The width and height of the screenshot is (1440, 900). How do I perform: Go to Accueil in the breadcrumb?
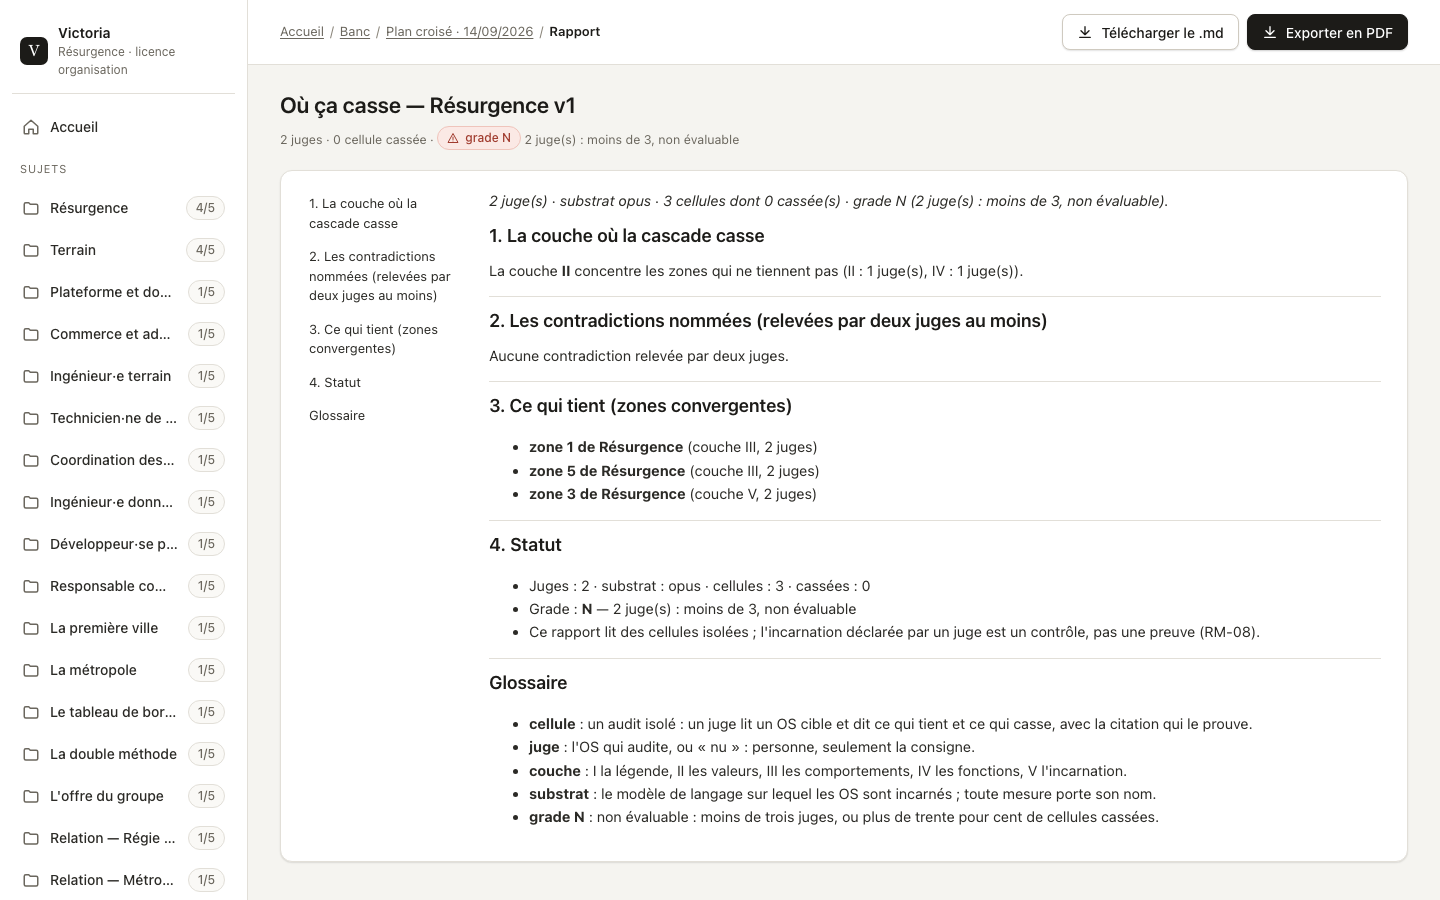tap(302, 32)
